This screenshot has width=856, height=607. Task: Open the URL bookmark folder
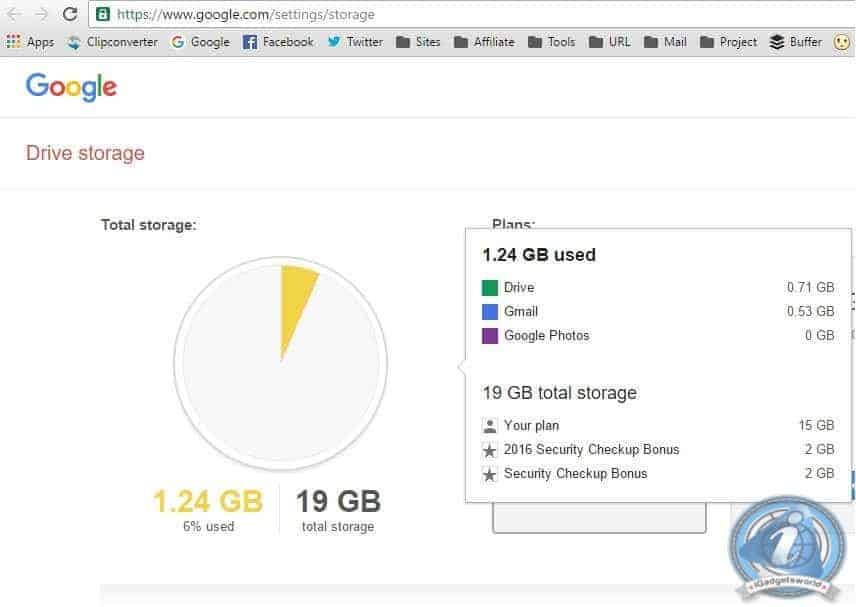(610, 42)
